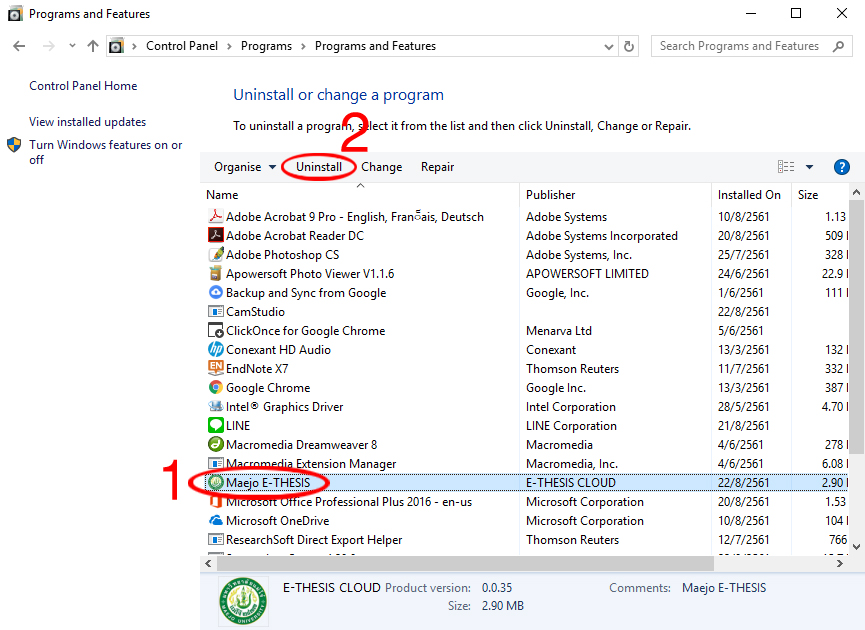Viewport: 865px width, 630px height.
Task: Click the search magnifier icon
Action: (x=839, y=46)
